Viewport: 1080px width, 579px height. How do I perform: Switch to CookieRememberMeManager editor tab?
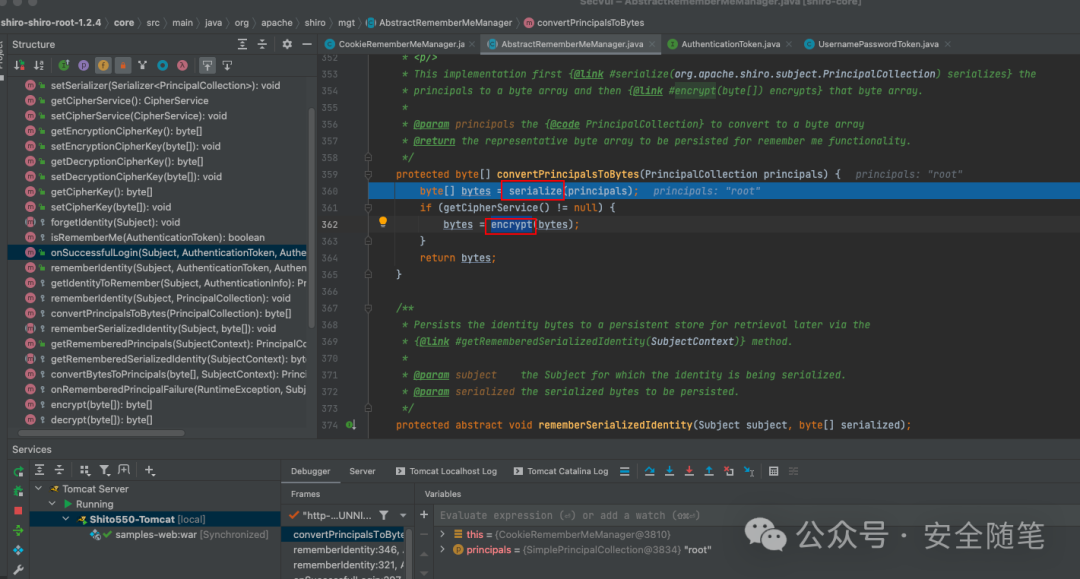pyautogui.click(x=401, y=44)
